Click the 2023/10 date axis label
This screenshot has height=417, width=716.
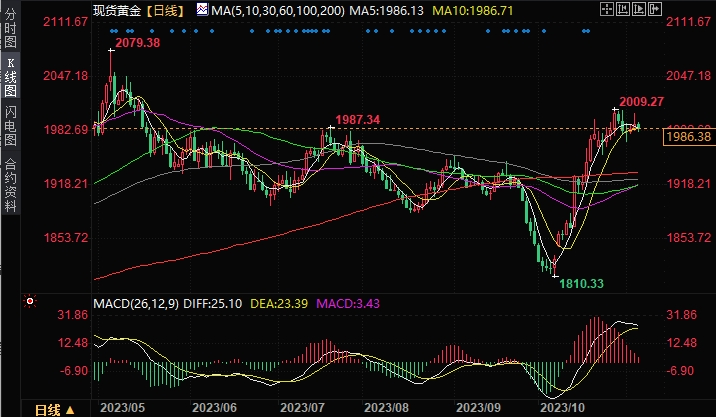coord(562,407)
